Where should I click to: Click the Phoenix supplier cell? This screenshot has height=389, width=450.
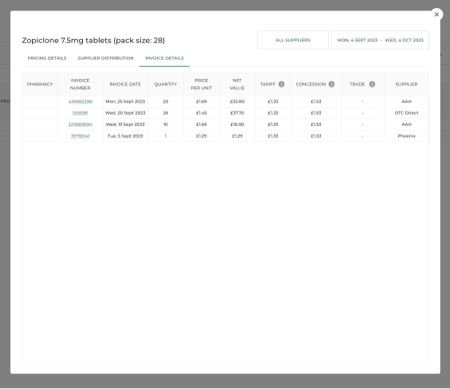tap(406, 136)
